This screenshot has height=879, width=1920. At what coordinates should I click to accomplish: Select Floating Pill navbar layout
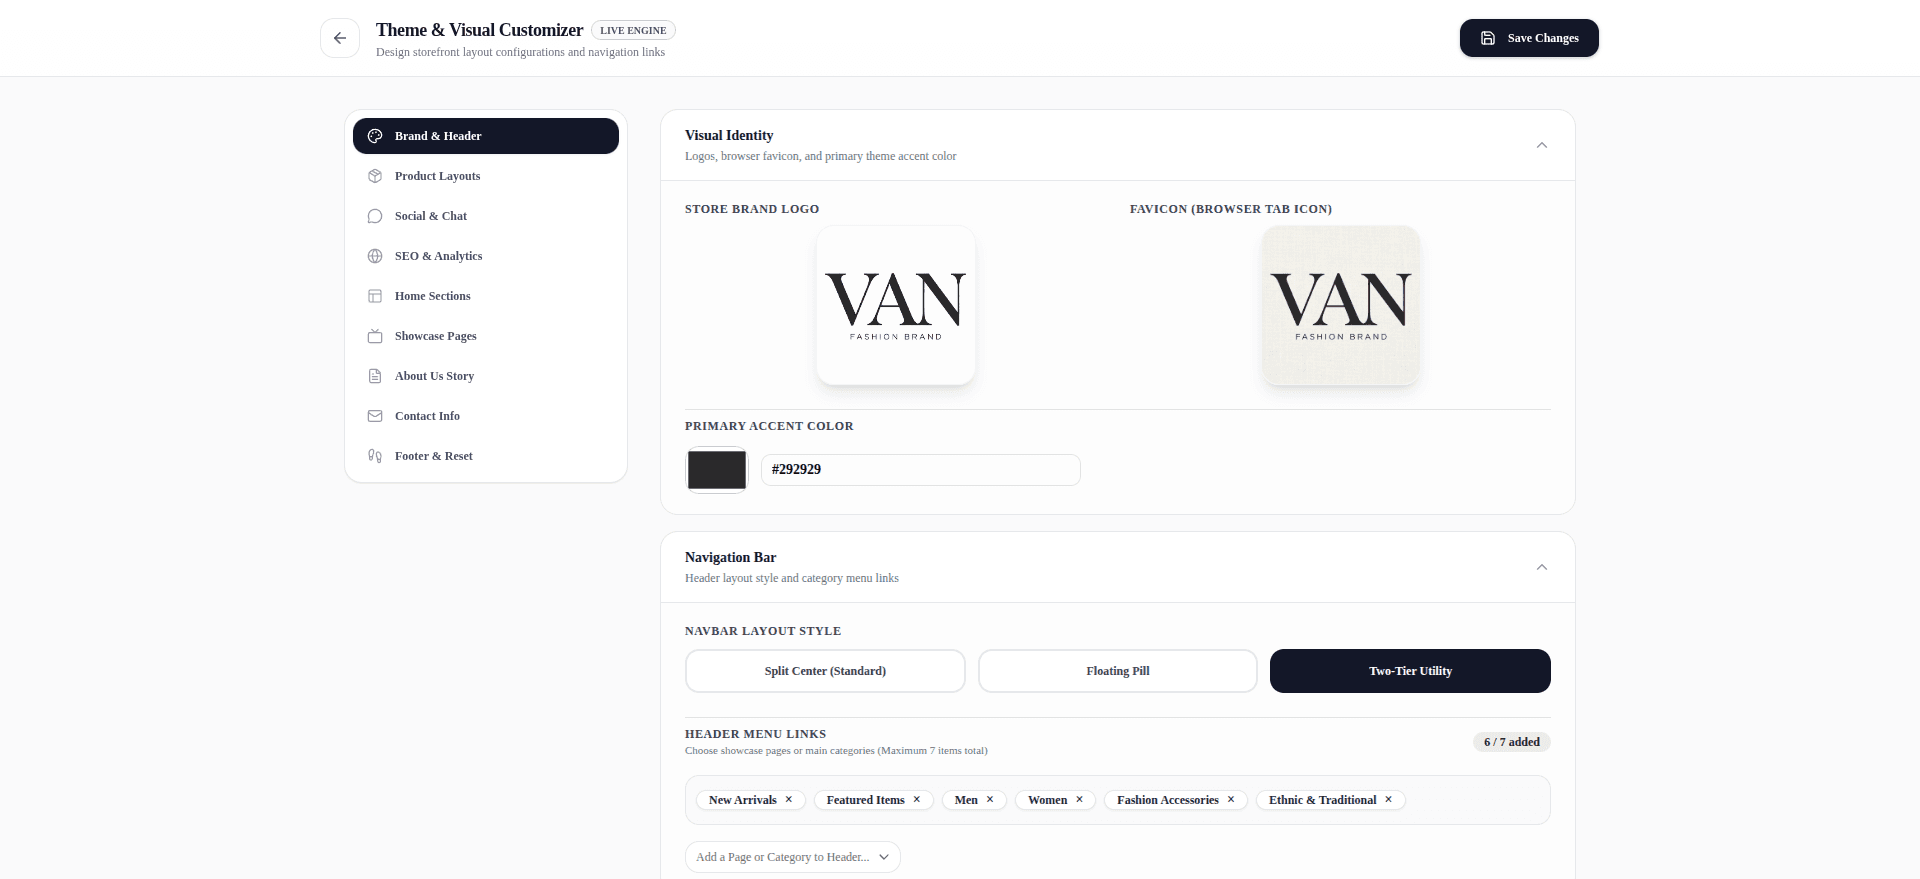coord(1118,671)
